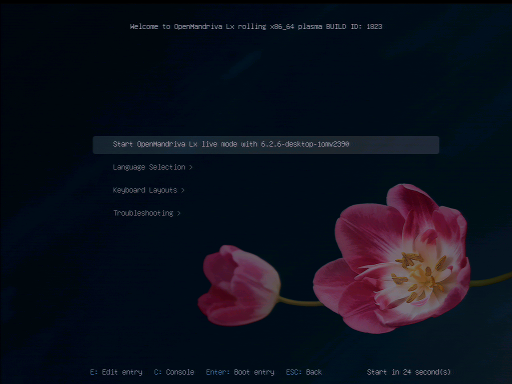Open the Language Selection submenu
The image size is (512, 384).
point(152,167)
